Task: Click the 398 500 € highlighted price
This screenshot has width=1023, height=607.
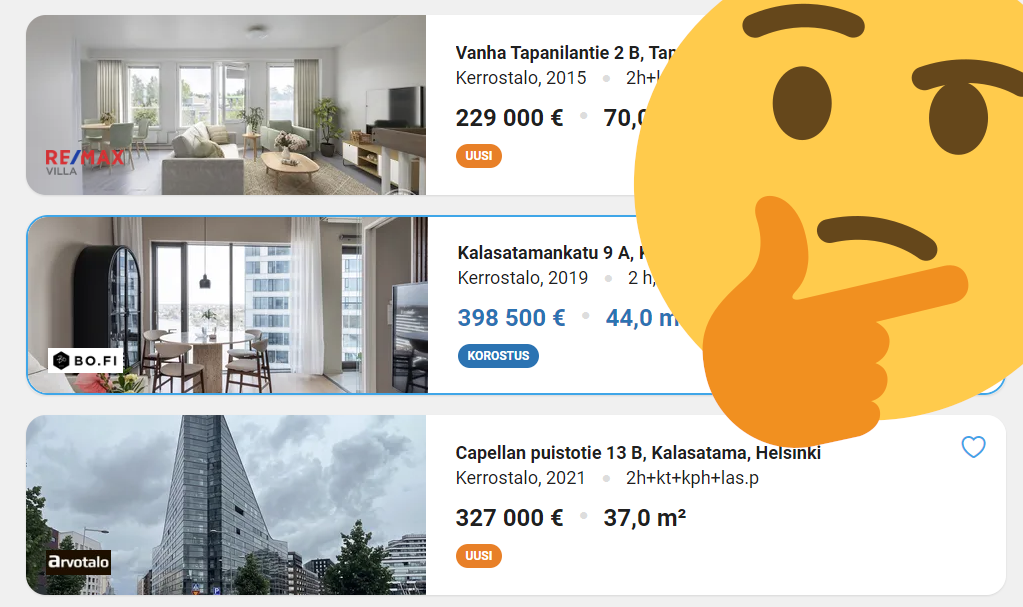Action: pyautogui.click(x=512, y=318)
